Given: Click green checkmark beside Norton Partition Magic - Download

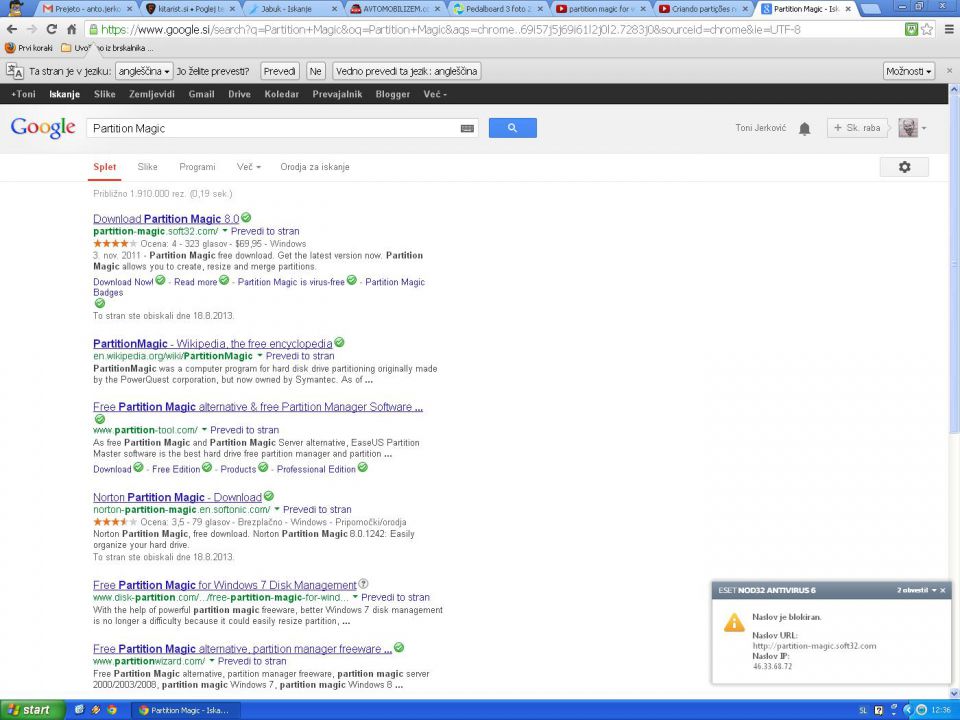Looking at the screenshot, I should 269,496.
